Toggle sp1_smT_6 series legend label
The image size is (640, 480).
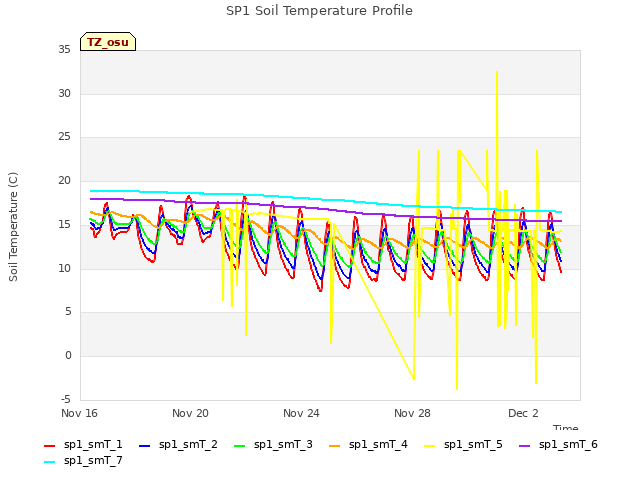pyautogui.click(x=568, y=444)
